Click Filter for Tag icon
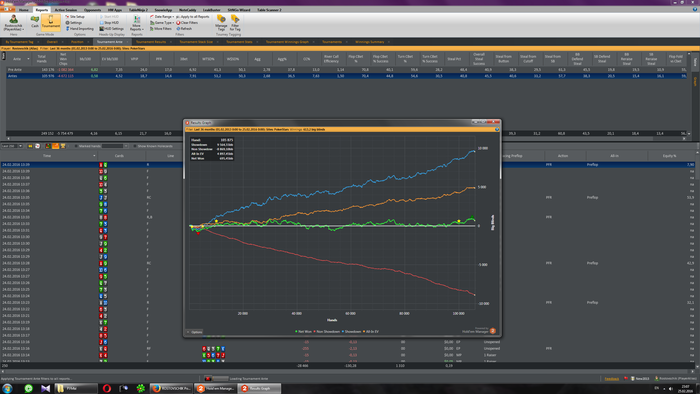The width and height of the screenshot is (700, 394). (235, 22)
